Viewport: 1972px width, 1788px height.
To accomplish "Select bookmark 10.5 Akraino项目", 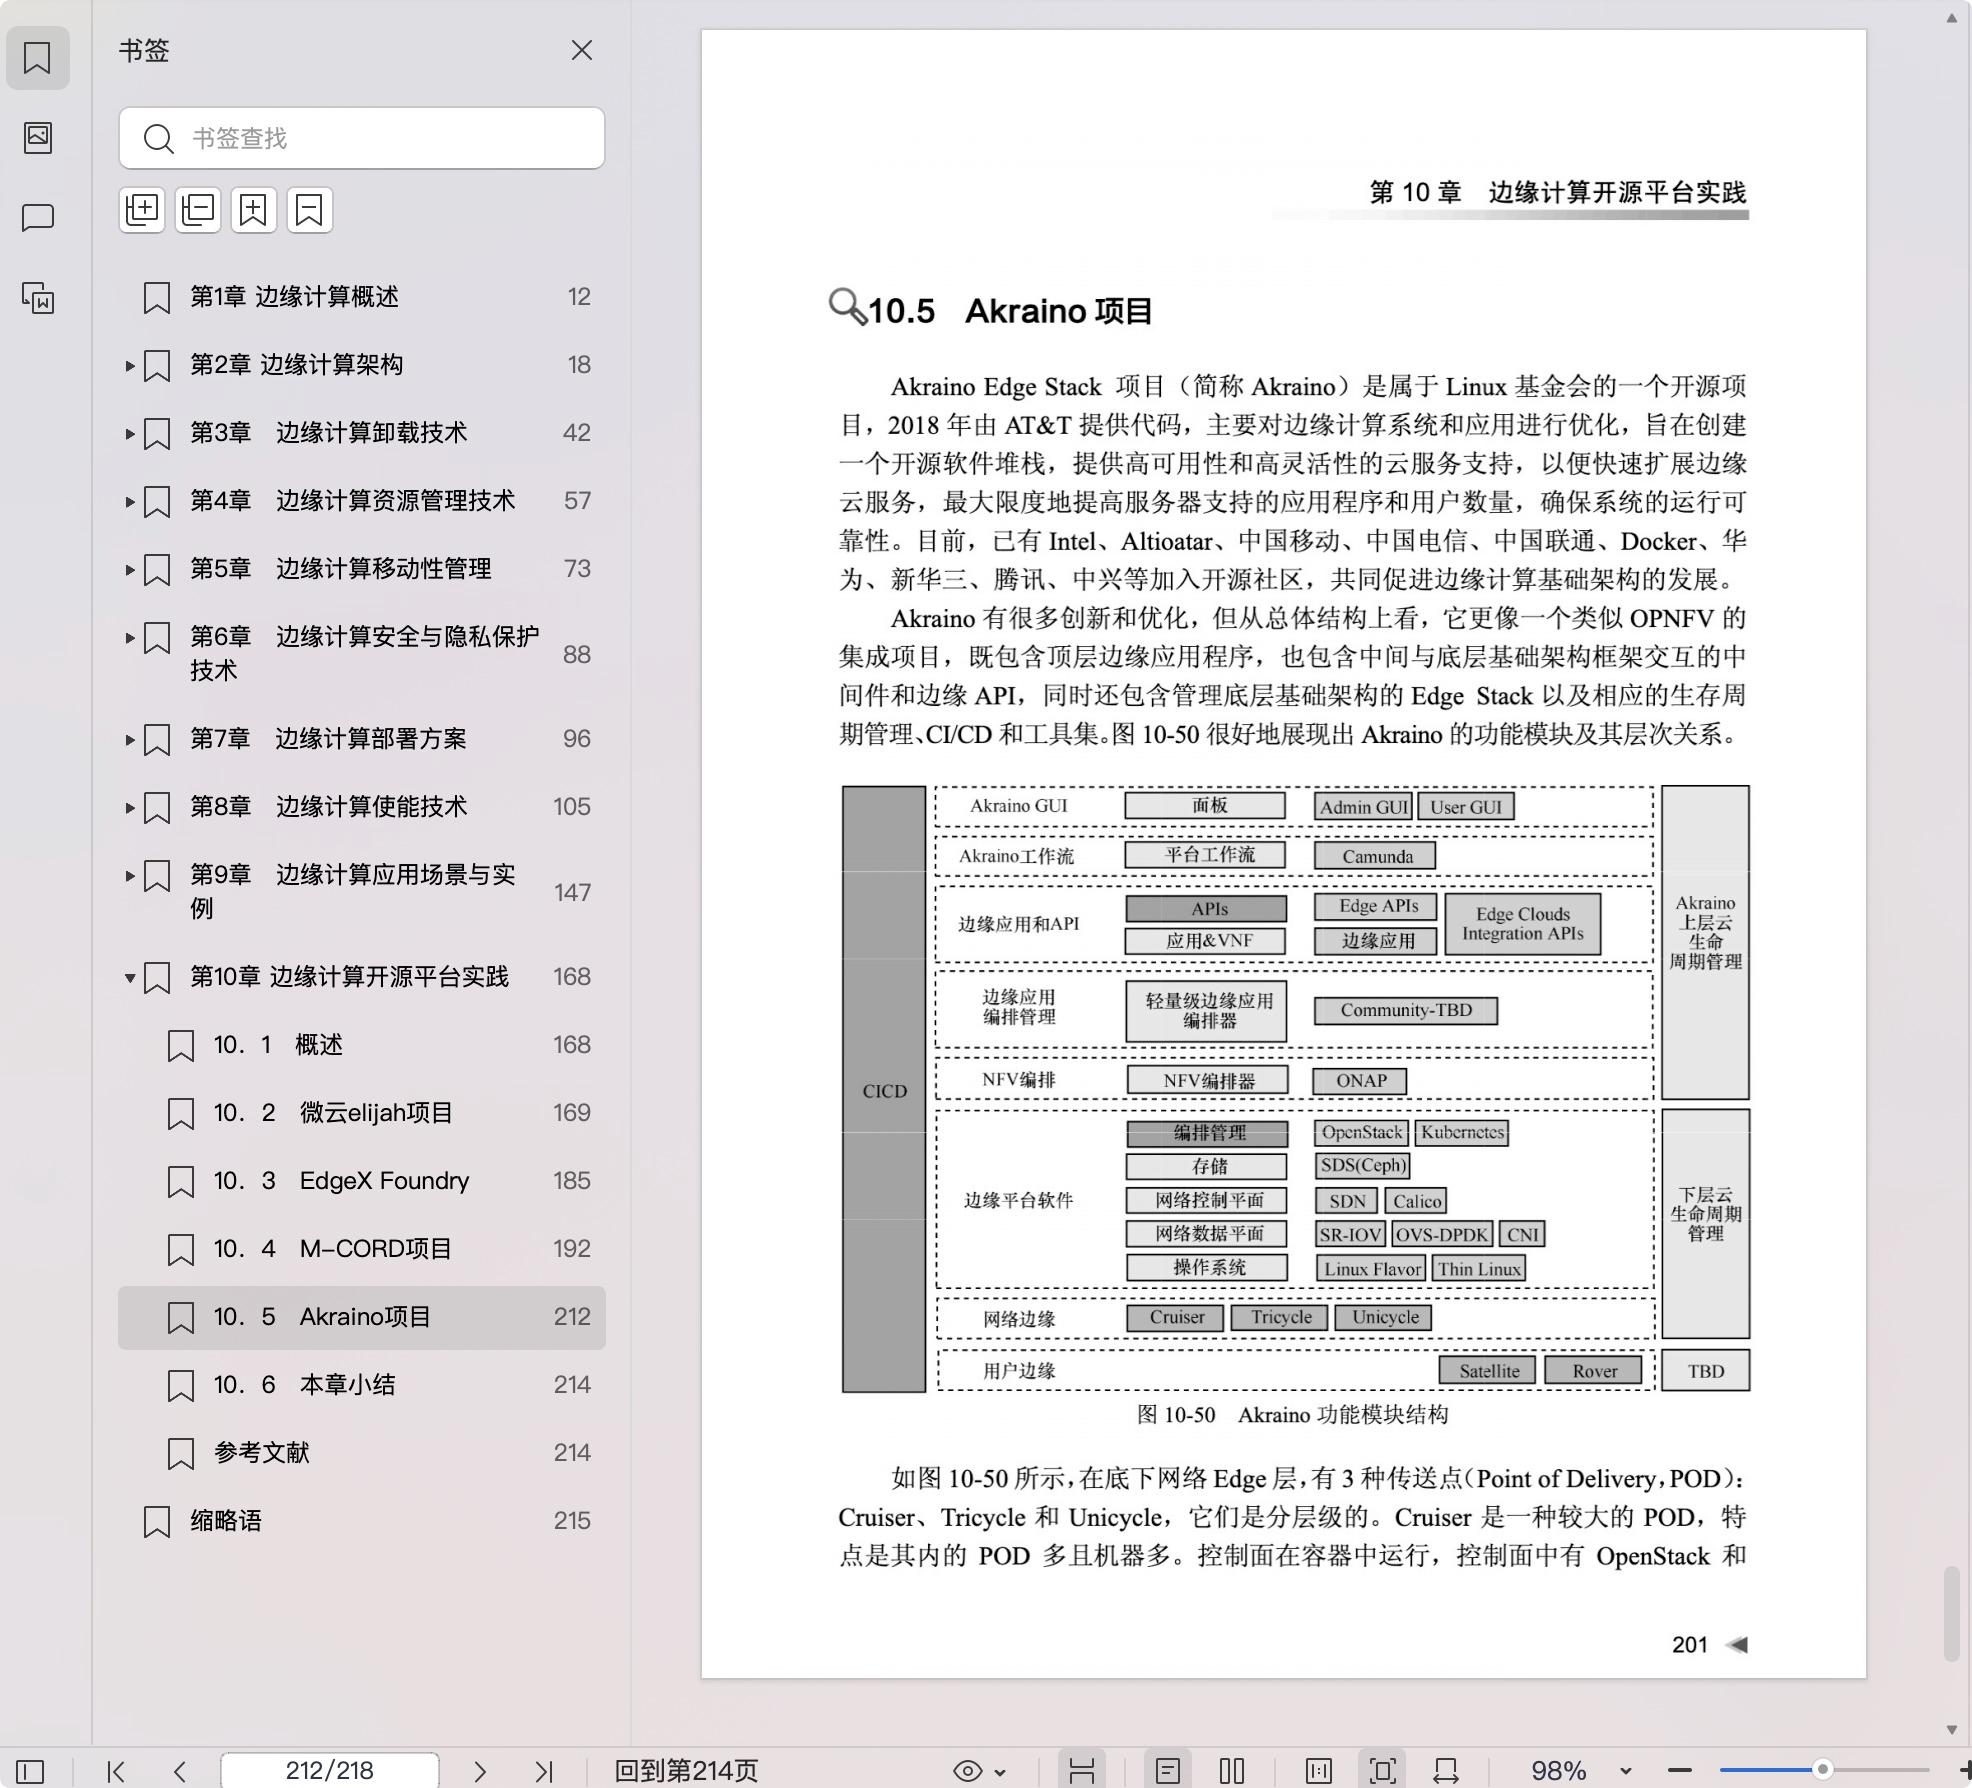I will [362, 1317].
